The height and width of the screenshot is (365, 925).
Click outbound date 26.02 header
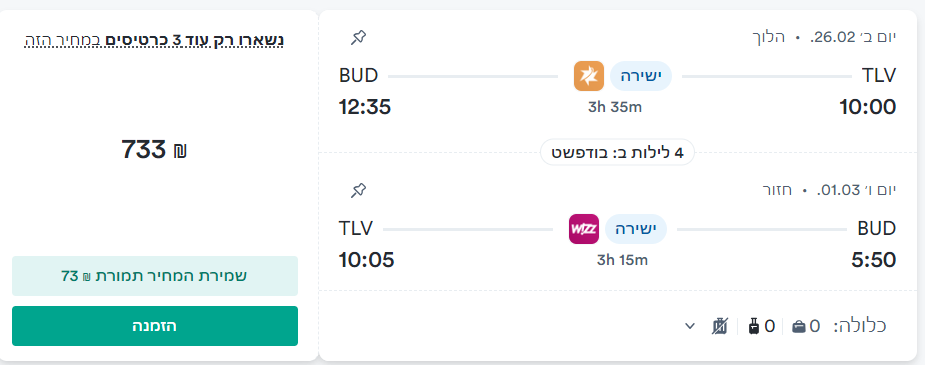point(853,37)
